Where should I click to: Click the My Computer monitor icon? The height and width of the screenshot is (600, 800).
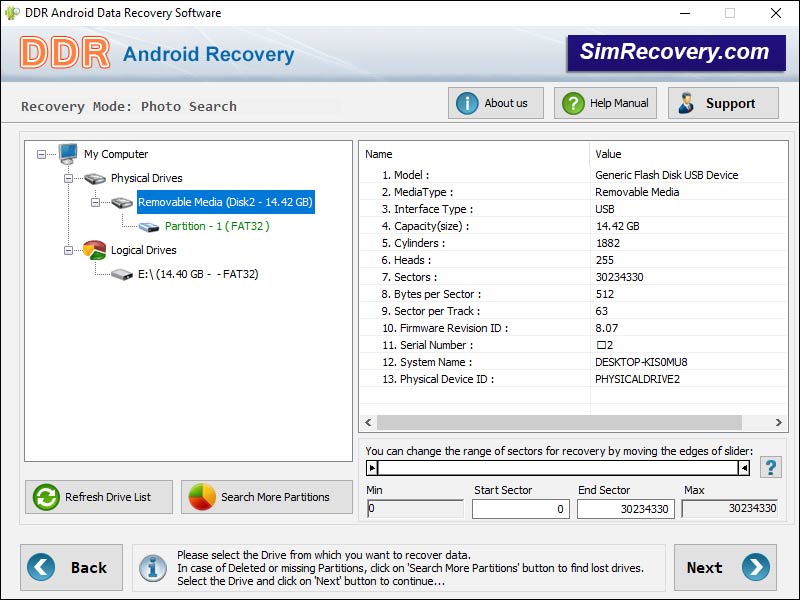(x=68, y=154)
